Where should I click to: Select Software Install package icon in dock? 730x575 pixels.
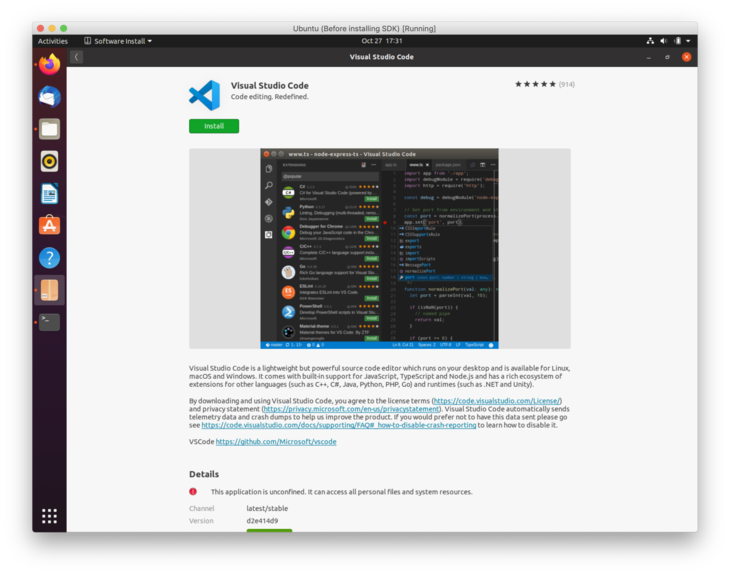tap(49, 290)
